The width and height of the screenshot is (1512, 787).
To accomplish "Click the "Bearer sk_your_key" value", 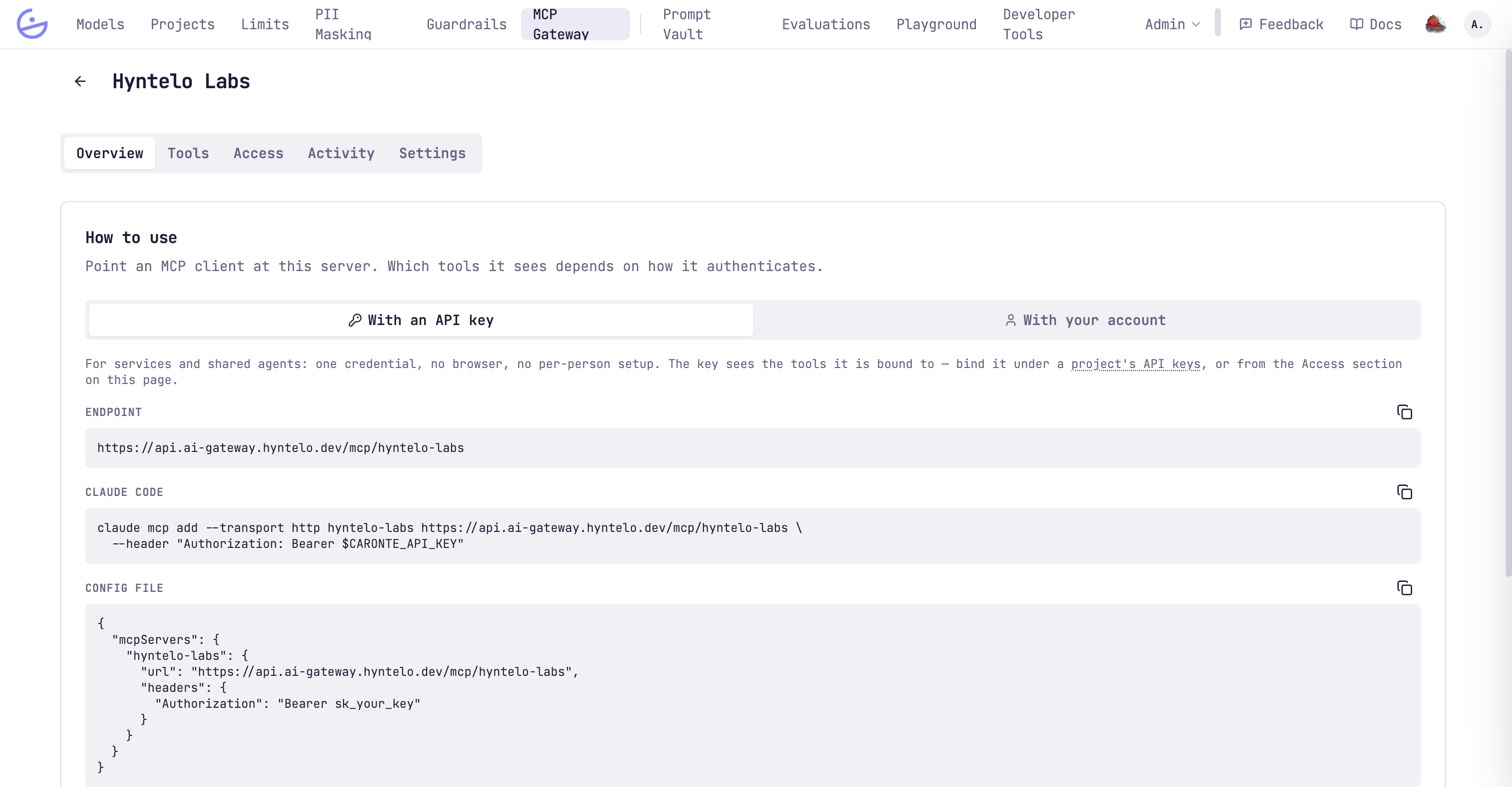I will click(x=349, y=704).
